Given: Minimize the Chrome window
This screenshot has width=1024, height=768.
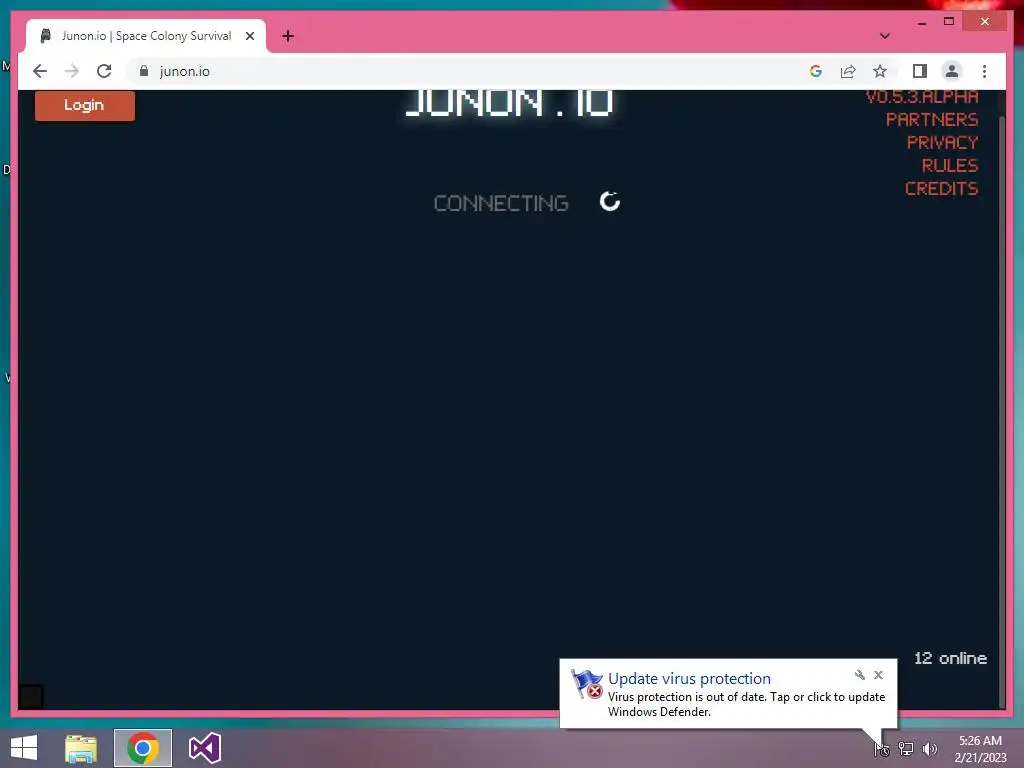Looking at the screenshot, I should coord(921,22).
